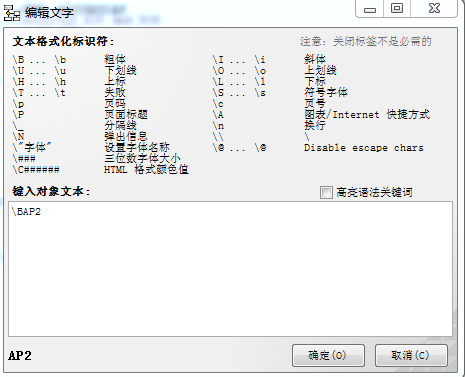Click the \### size code identifier

point(24,159)
